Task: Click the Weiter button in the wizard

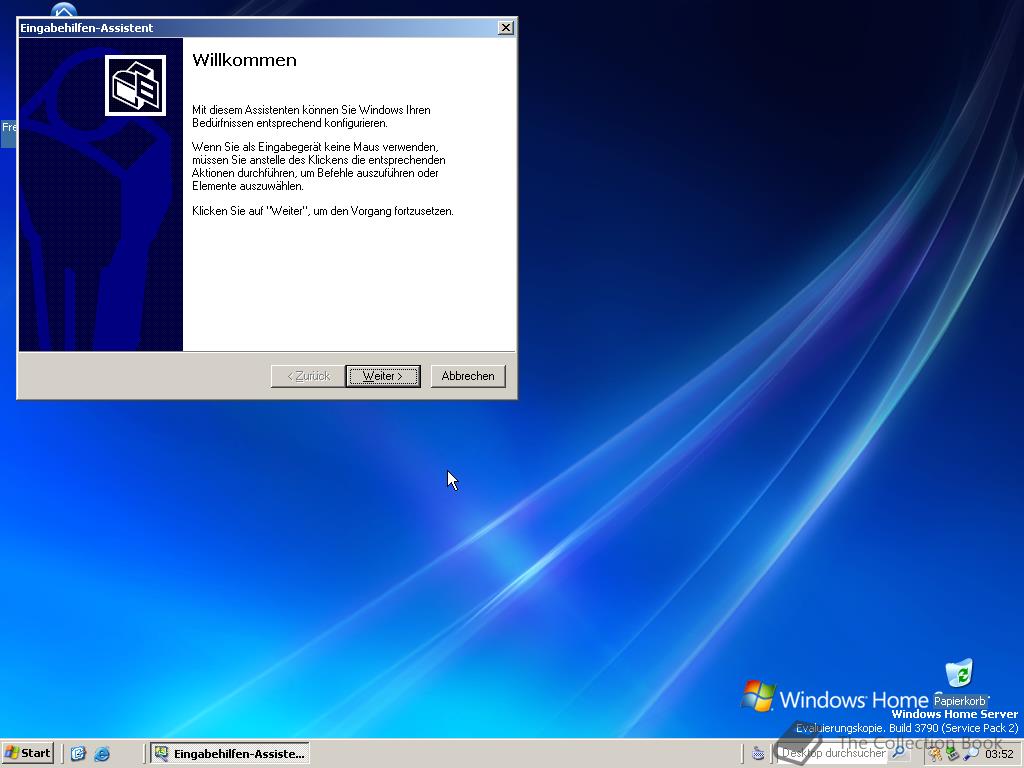Action: tap(383, 376)
